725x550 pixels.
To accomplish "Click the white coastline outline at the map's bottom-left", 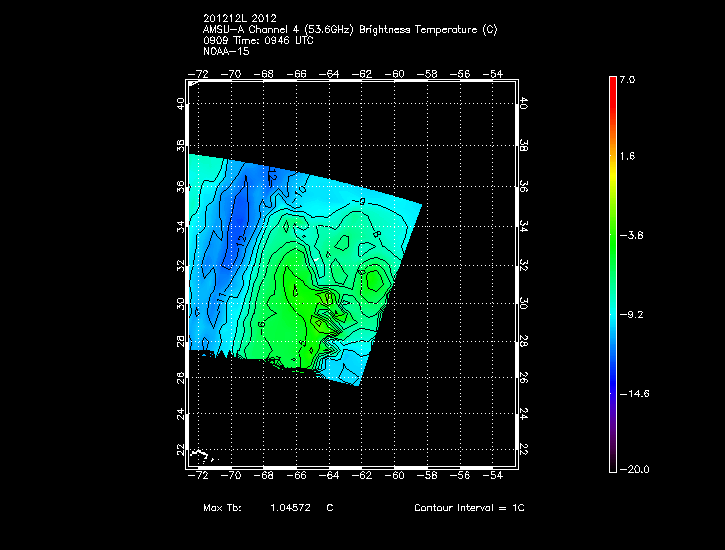I will click(x=201, y=455).
